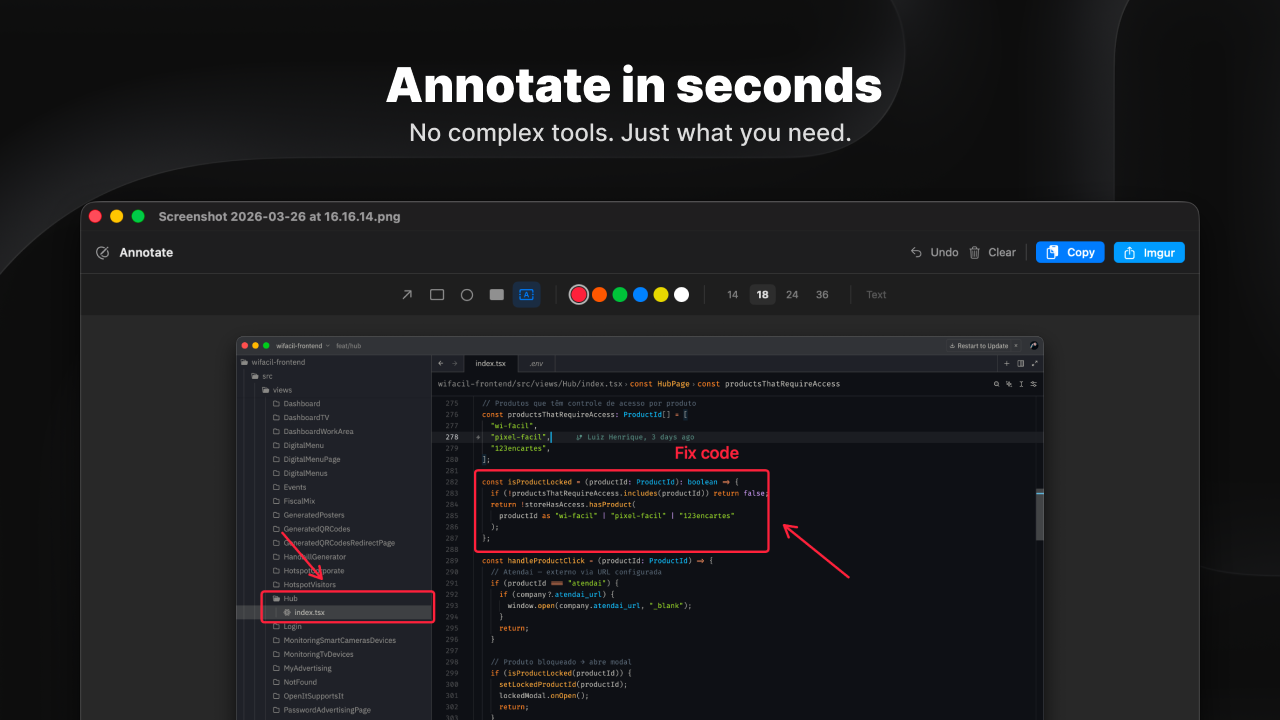Expand the OpenItSupportsIt folder
Screen dimensions: 1280x720
[308, 696]
